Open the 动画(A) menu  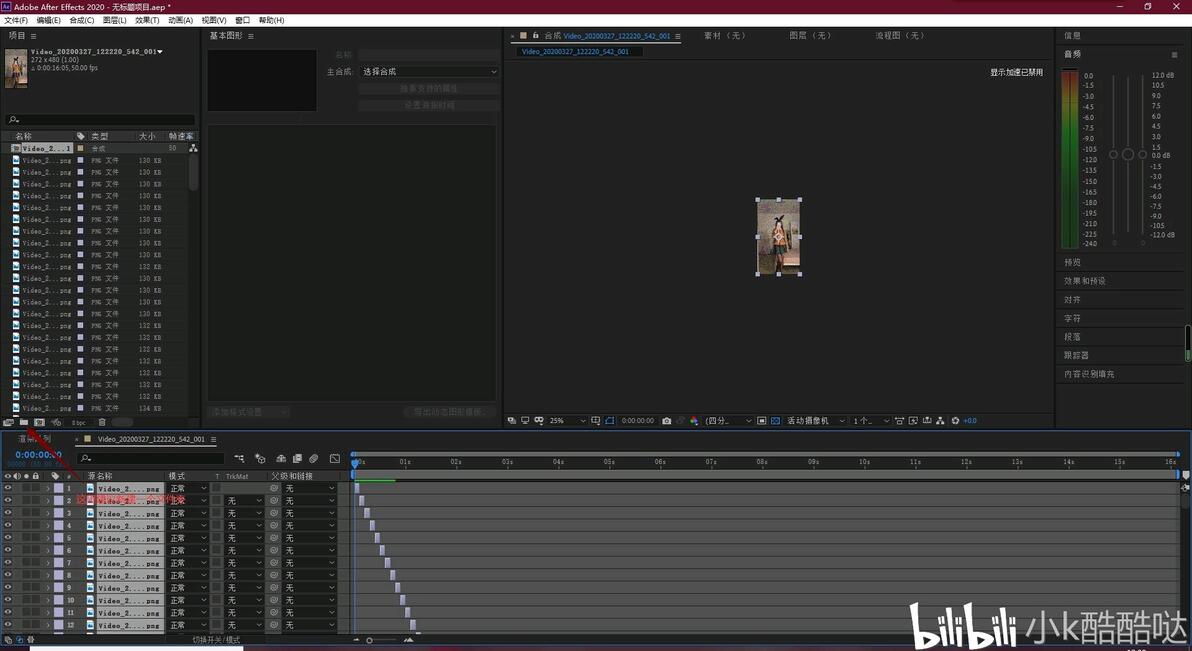pyautogui.click(x=180, y=21)
